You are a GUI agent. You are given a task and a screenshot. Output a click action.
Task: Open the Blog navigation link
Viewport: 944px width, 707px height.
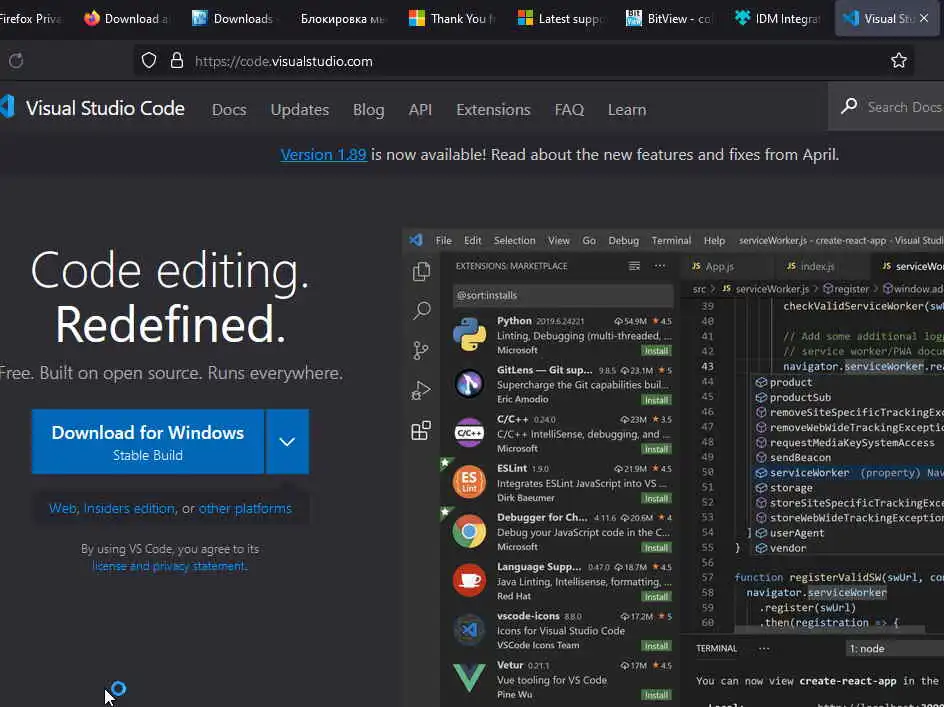[368, 110]
